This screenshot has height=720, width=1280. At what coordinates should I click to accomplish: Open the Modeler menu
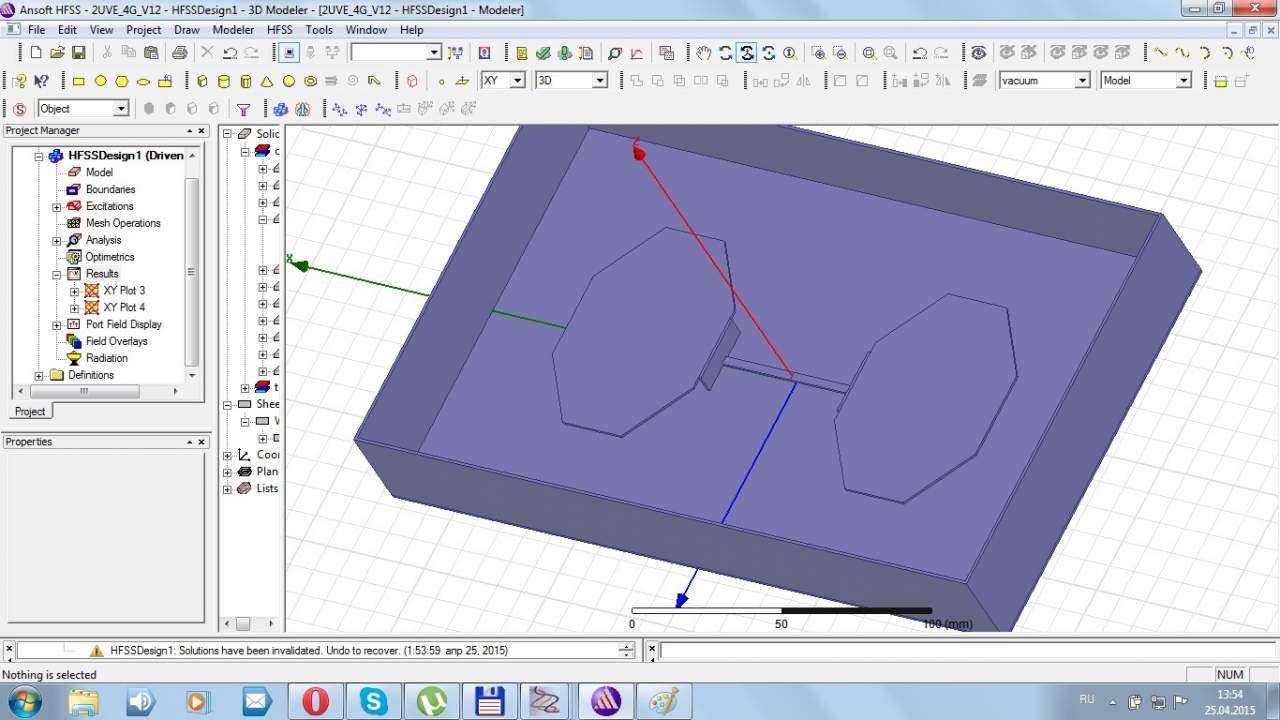click(233, 30)
